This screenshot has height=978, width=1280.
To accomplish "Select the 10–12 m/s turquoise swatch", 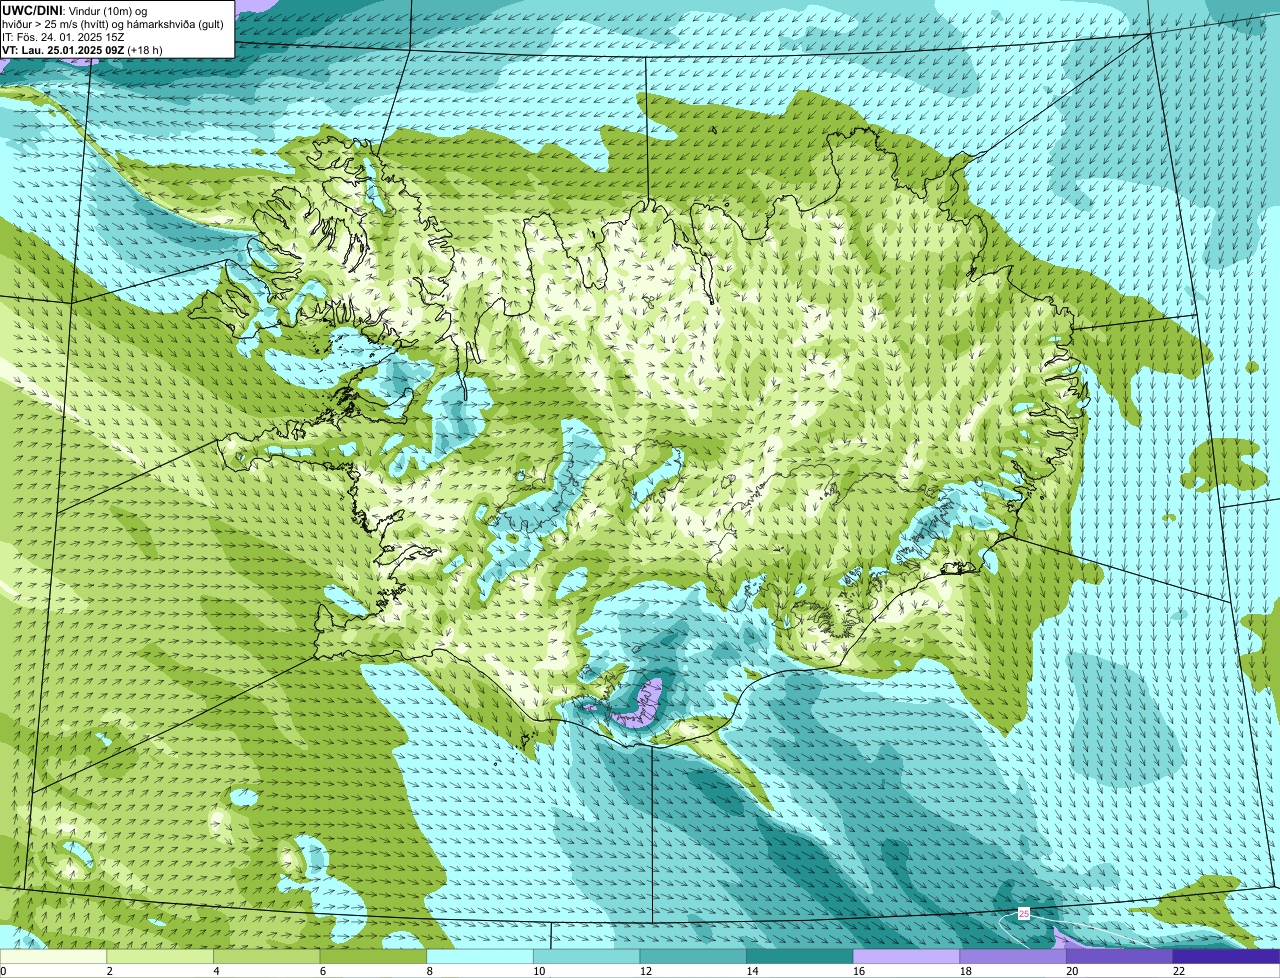I will click(x=587, y=956).
